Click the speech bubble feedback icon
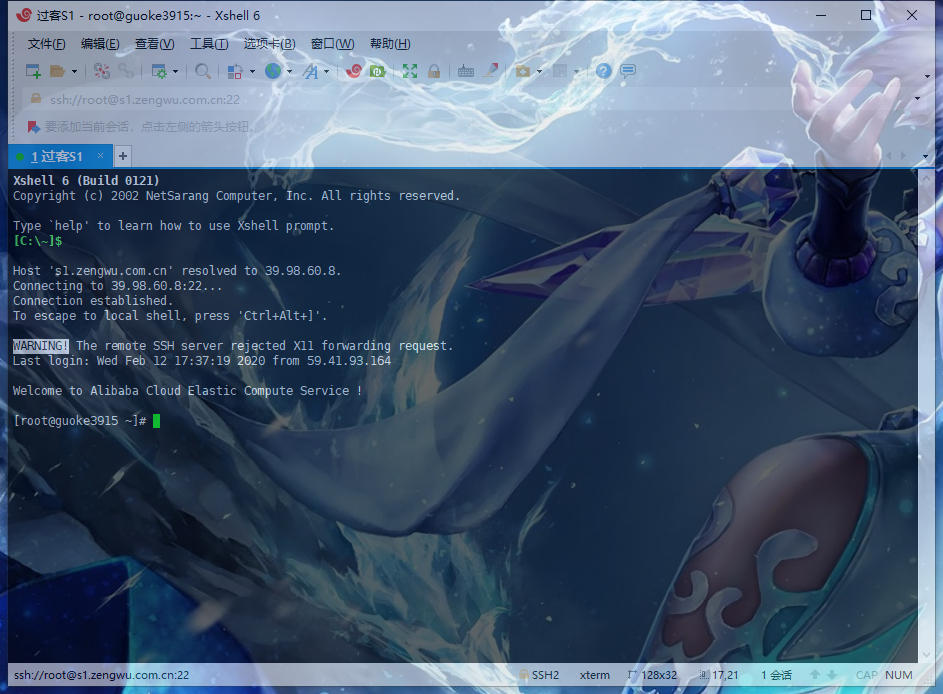The width and height of the screenshot is (943, 694). coord(628,71)
